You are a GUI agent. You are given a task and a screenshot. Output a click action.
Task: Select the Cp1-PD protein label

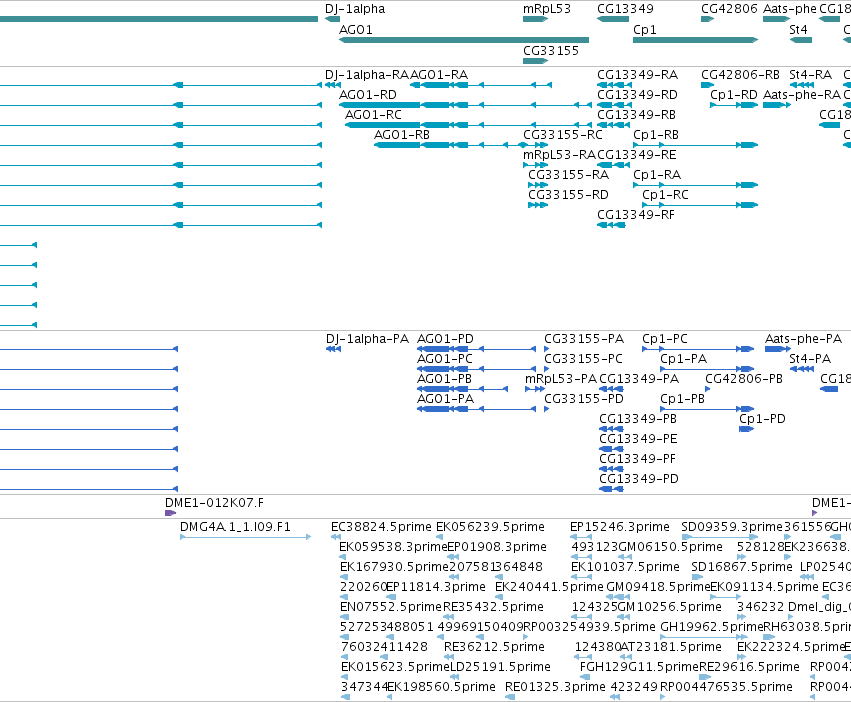point(762,419)
